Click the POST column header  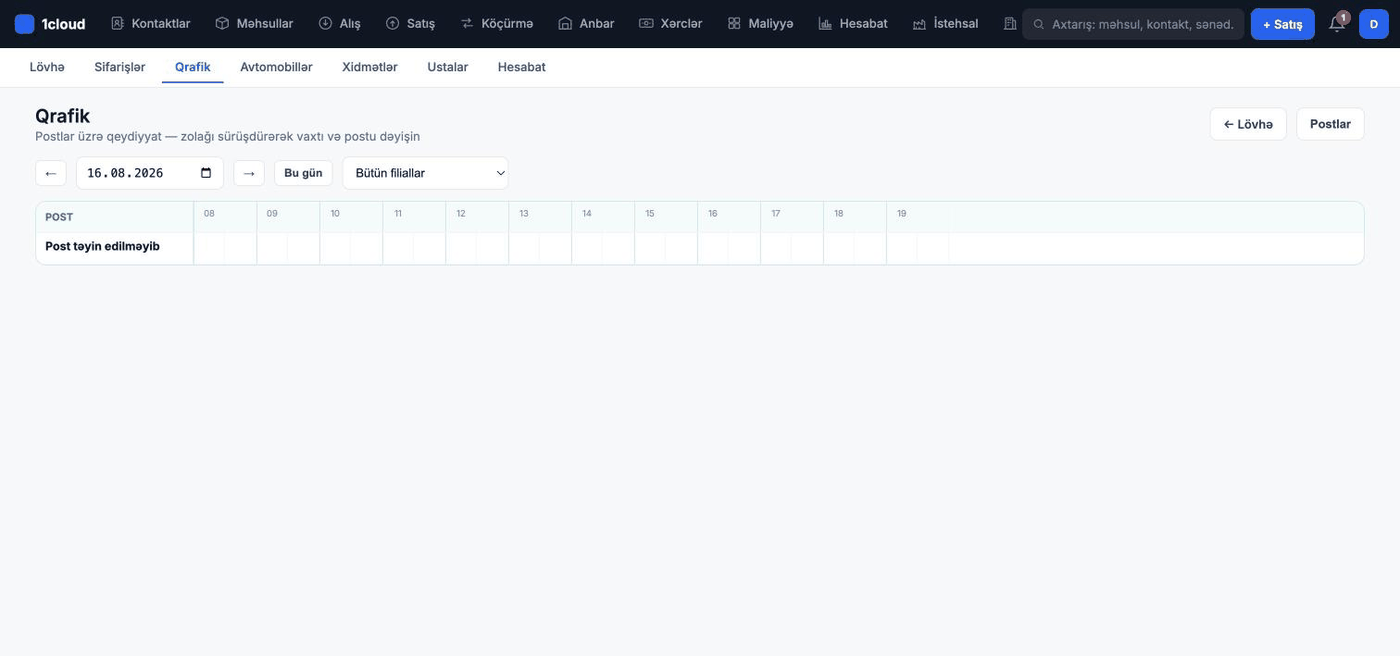(x=114, y=217)
